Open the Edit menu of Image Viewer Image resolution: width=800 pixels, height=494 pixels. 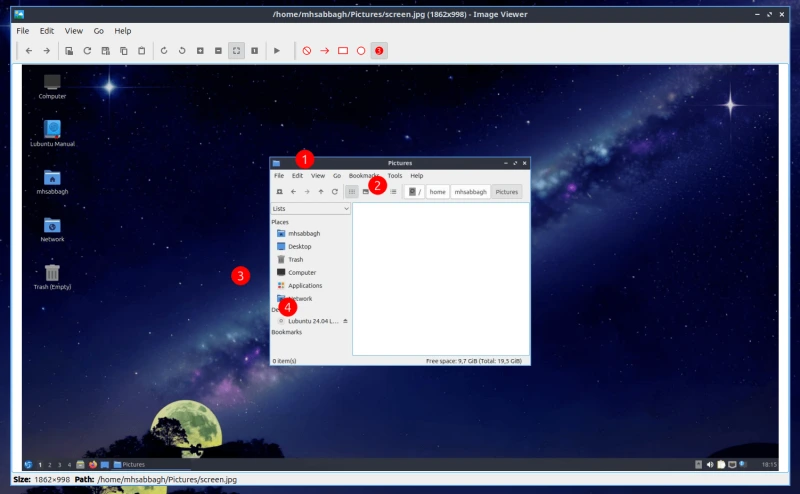(x=47, y=31)
